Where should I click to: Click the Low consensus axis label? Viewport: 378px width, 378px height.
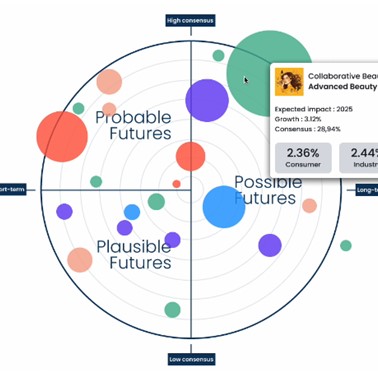coord(191,359)
